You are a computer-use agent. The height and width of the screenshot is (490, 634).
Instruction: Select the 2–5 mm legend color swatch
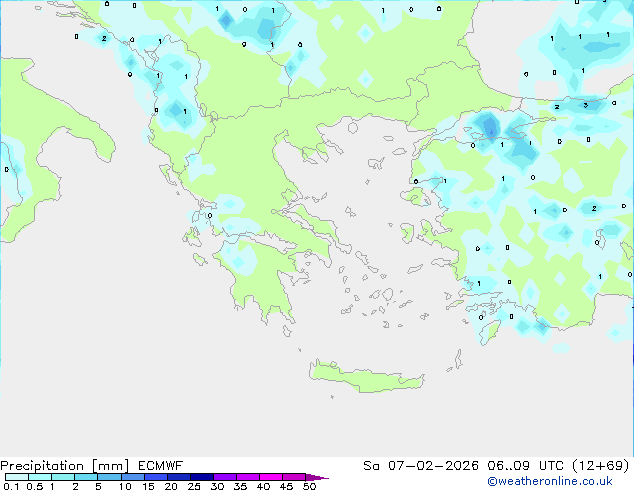pyautogui.click(x=86, y=477)
